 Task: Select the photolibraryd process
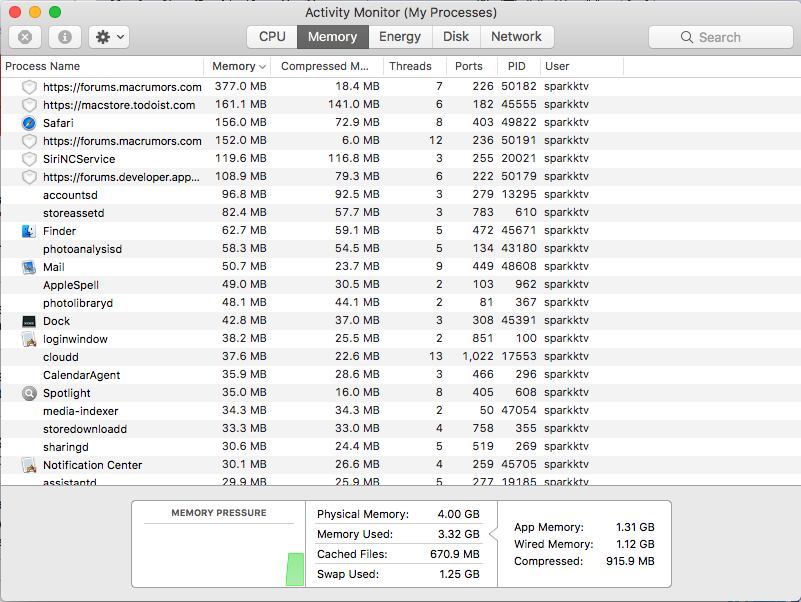pyautogui.click(x=400, y=303)
